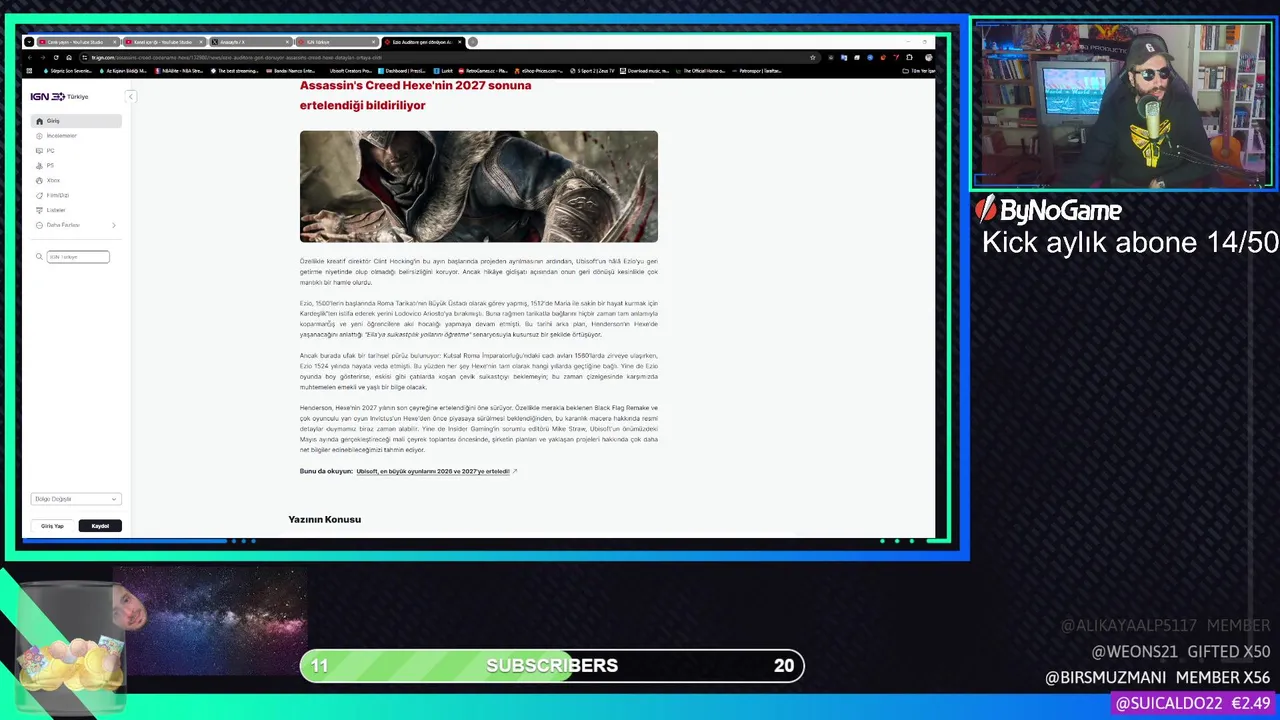Open The best streaming bookmark

point(235,71)
